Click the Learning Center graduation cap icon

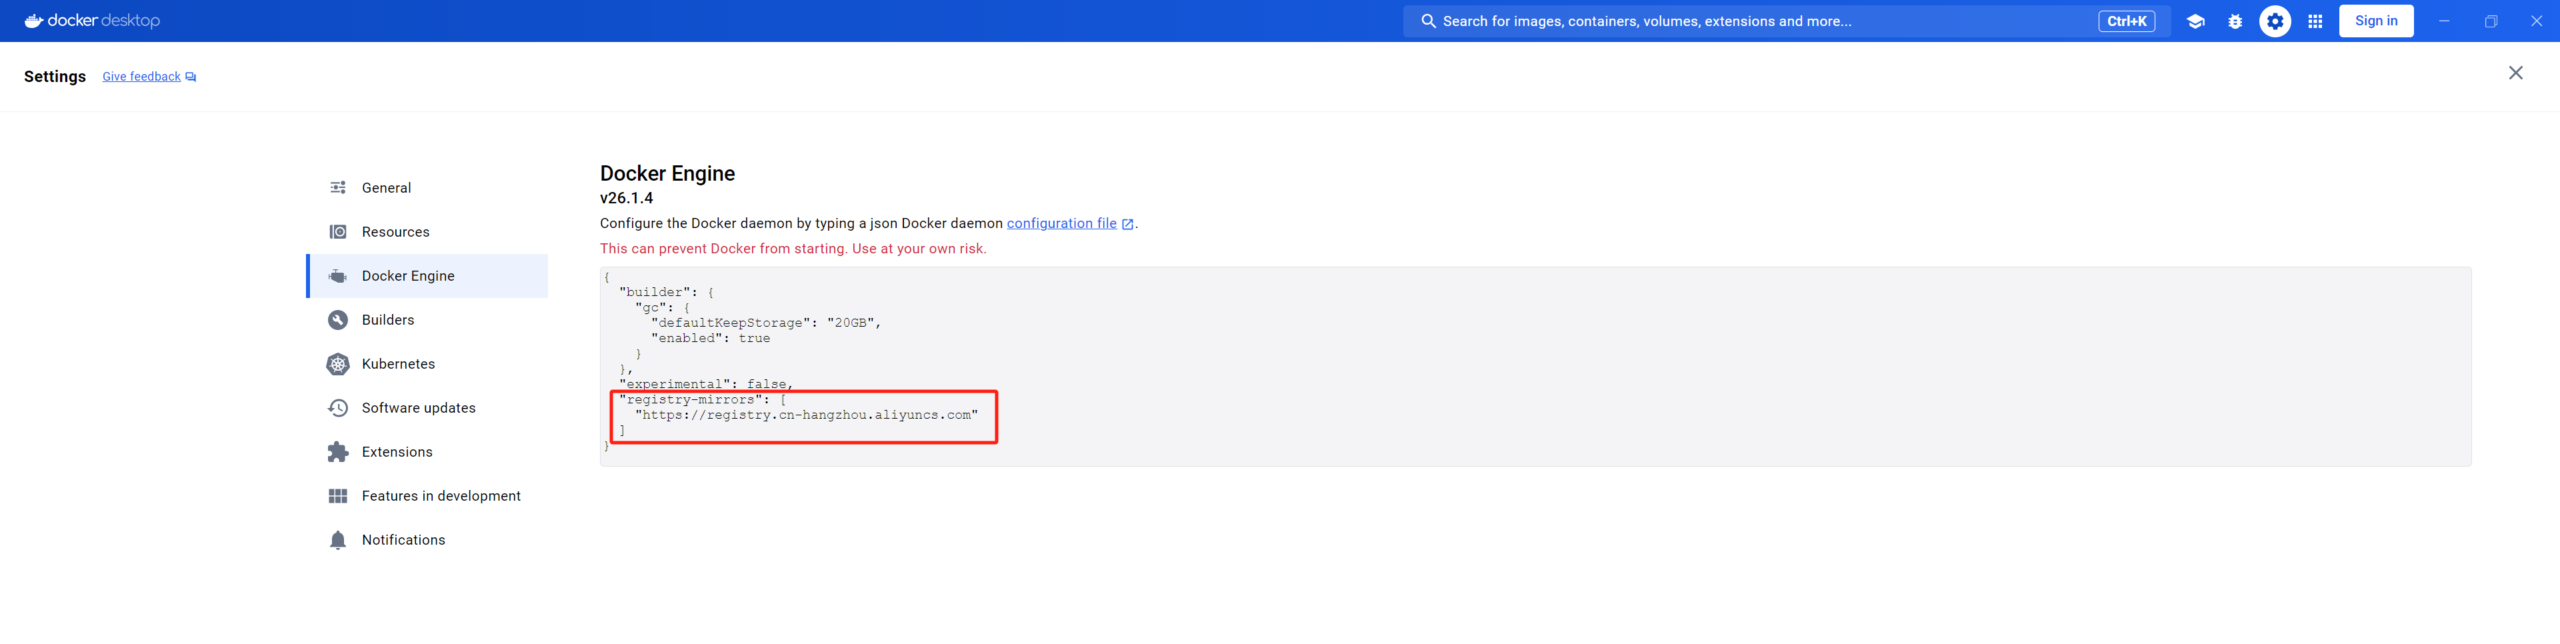point(2195,21)
